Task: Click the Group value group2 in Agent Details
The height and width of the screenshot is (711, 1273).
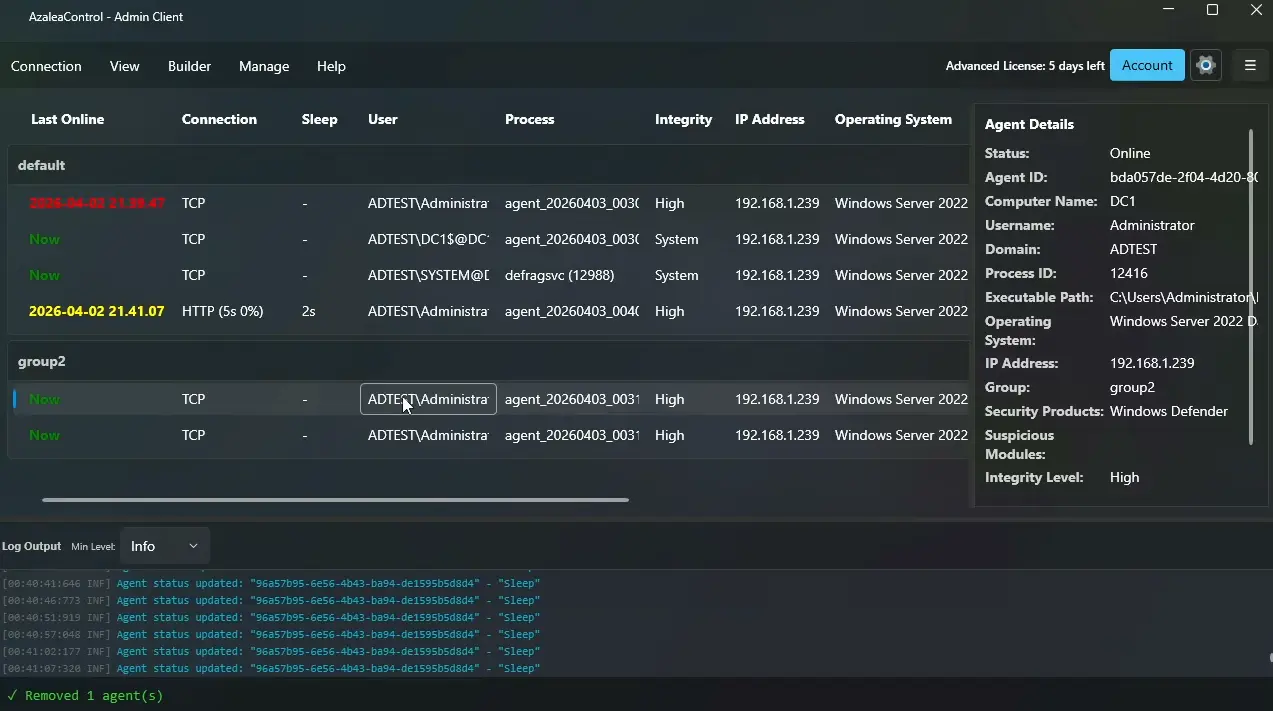Action: tap(1132, 387)
